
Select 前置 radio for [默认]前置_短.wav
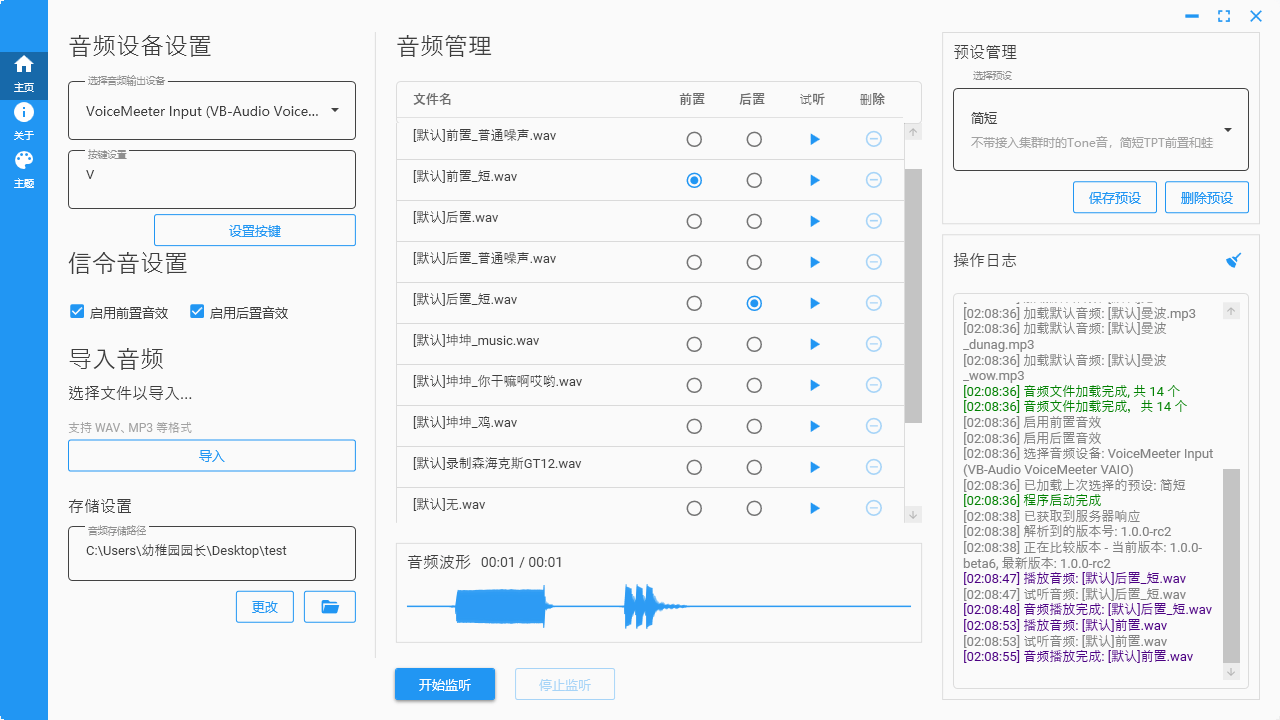[694, 180]
